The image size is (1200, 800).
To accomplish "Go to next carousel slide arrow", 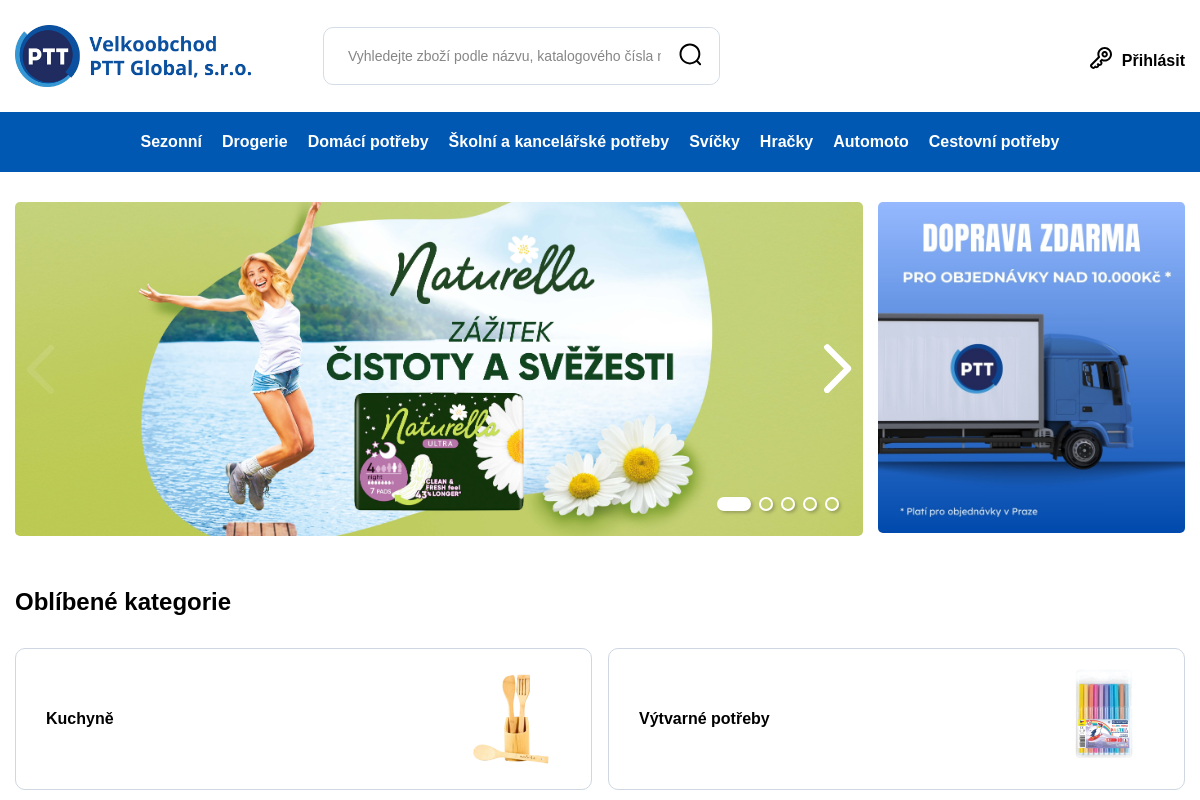I will click(x=837, y=368).
